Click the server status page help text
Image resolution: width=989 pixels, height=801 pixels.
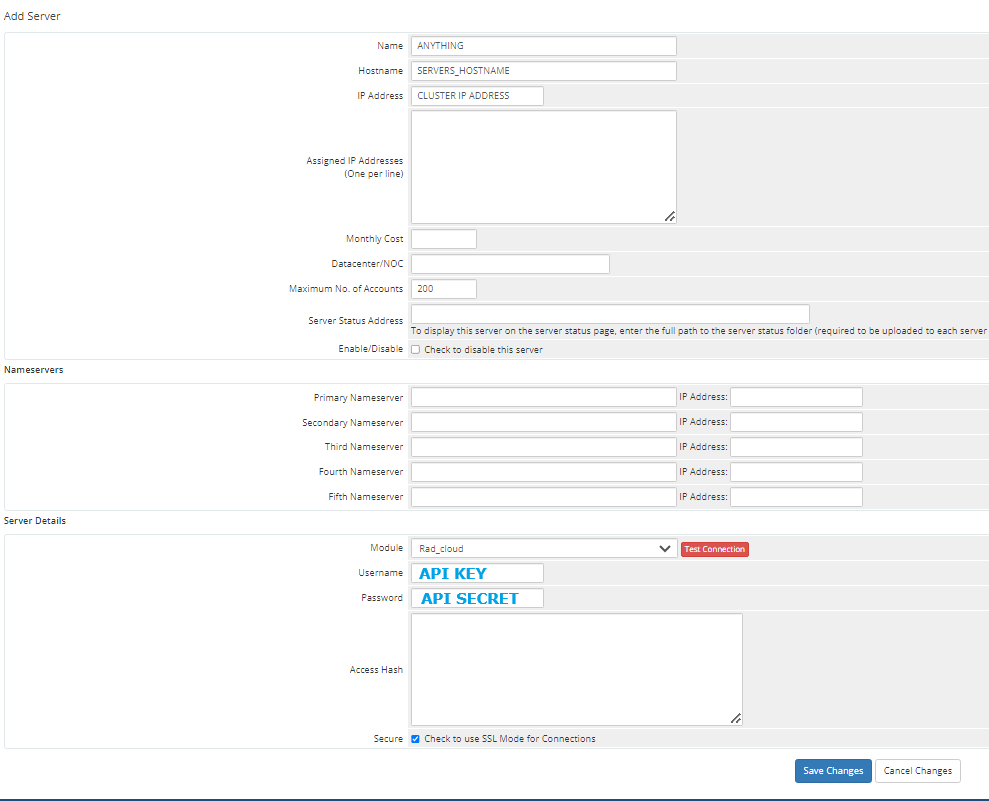tap(699, 331)
